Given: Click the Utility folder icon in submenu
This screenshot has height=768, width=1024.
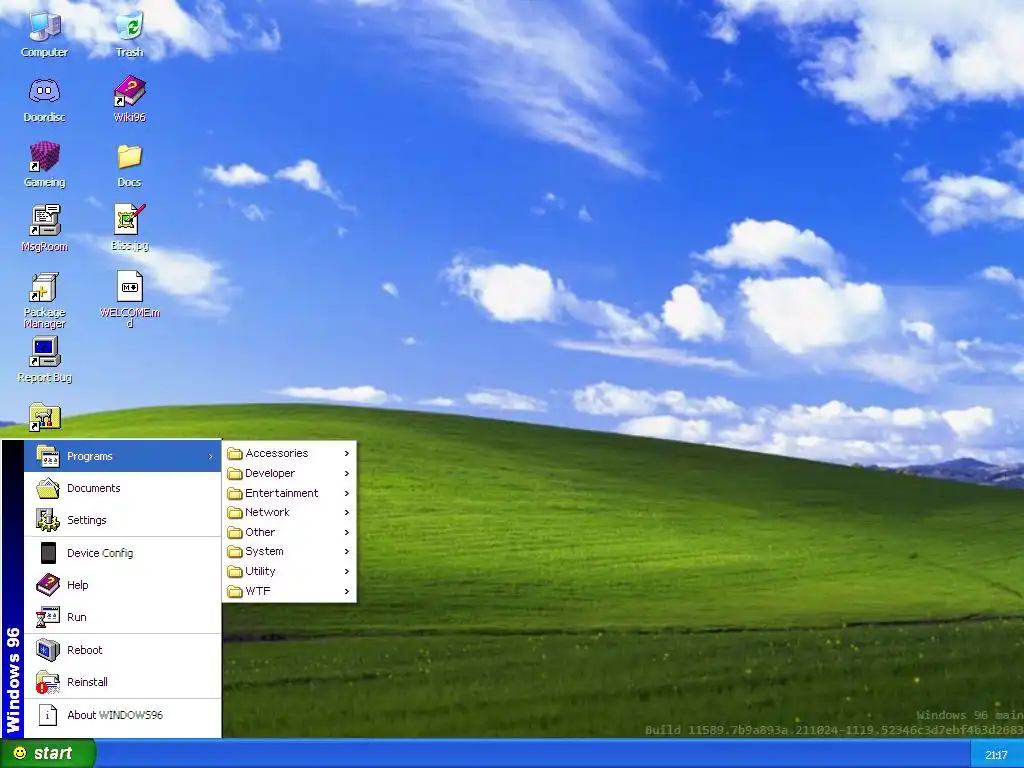Looking at the screenshot, I should pos(235,571).
